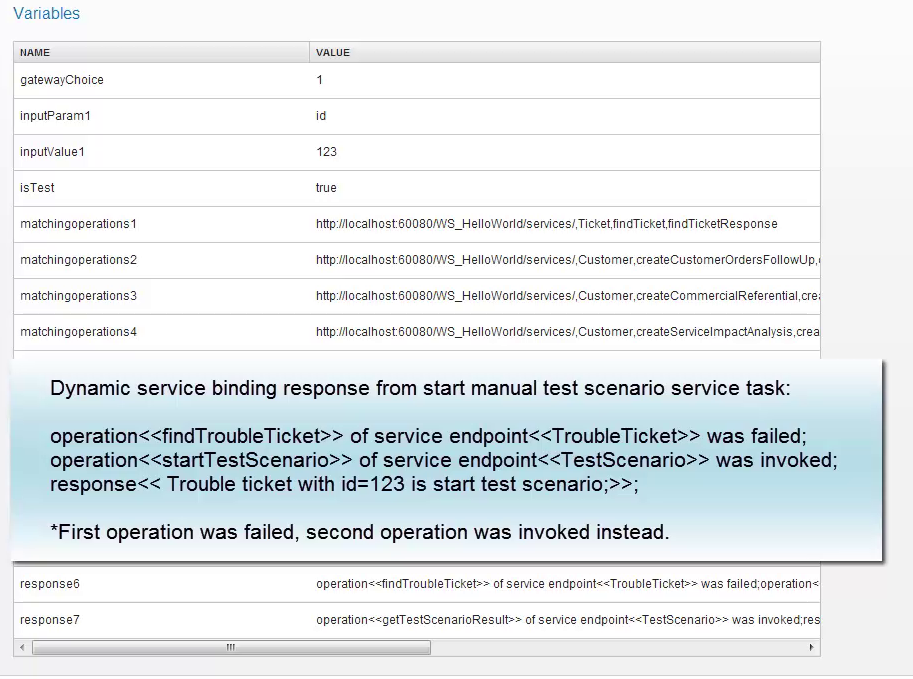Select the matchingoperations1 variable name
The width and height of the screenshot is (913, 679).
pos(79,224)
